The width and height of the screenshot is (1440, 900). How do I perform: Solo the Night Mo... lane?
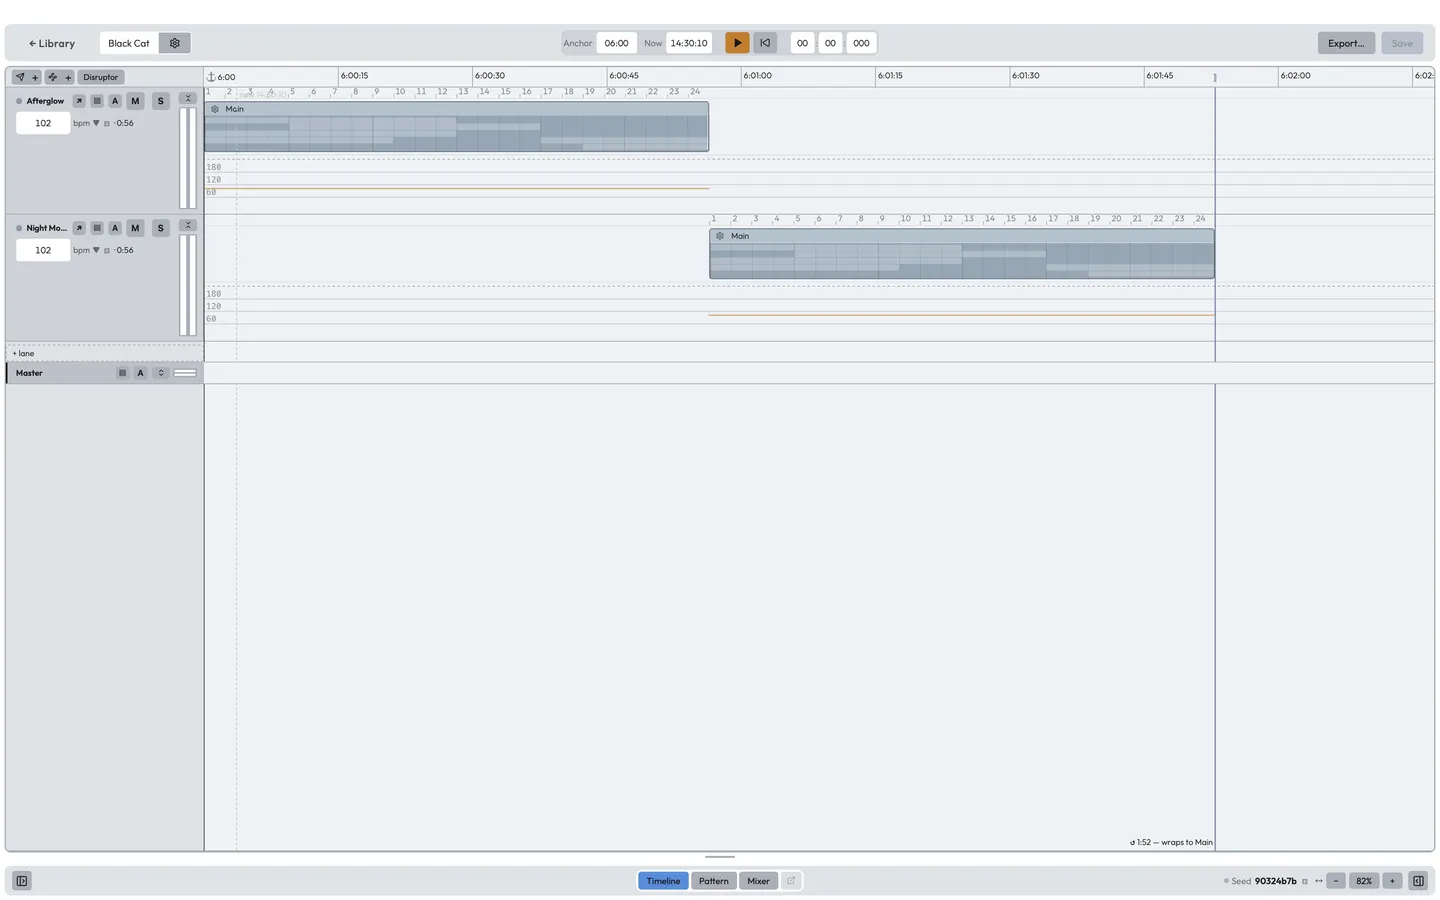160,228
